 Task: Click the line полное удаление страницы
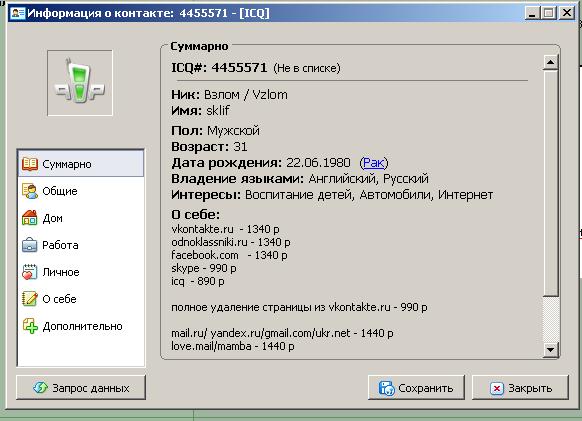[299, 307]
